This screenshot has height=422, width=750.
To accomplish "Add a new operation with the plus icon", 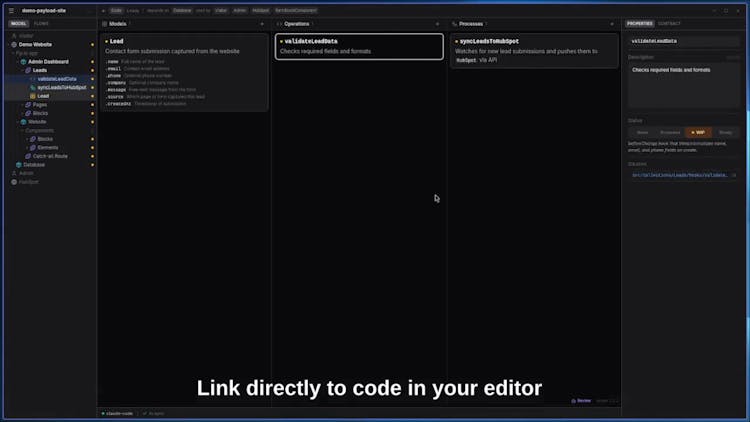I will 437,23.
